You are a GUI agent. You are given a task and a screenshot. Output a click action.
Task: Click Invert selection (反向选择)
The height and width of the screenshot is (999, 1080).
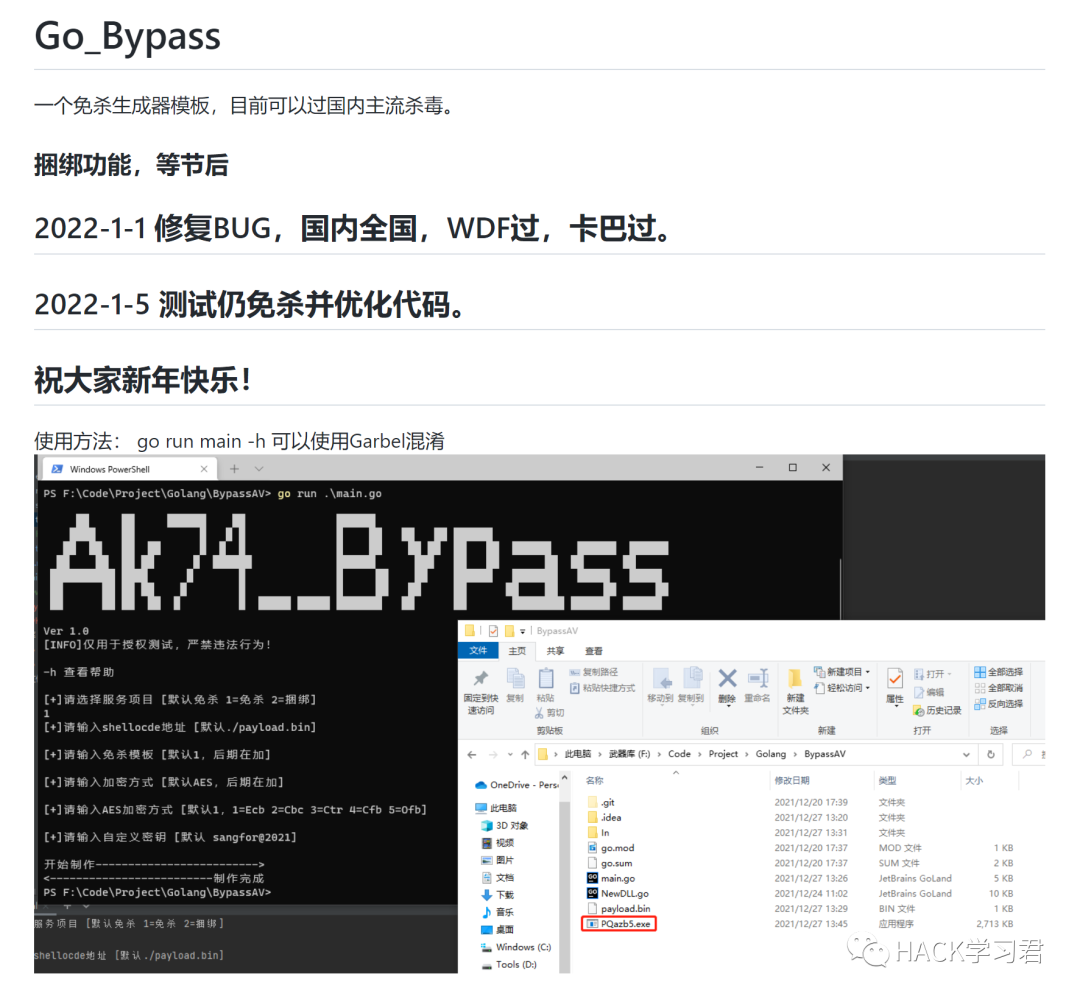click(998, 703)
